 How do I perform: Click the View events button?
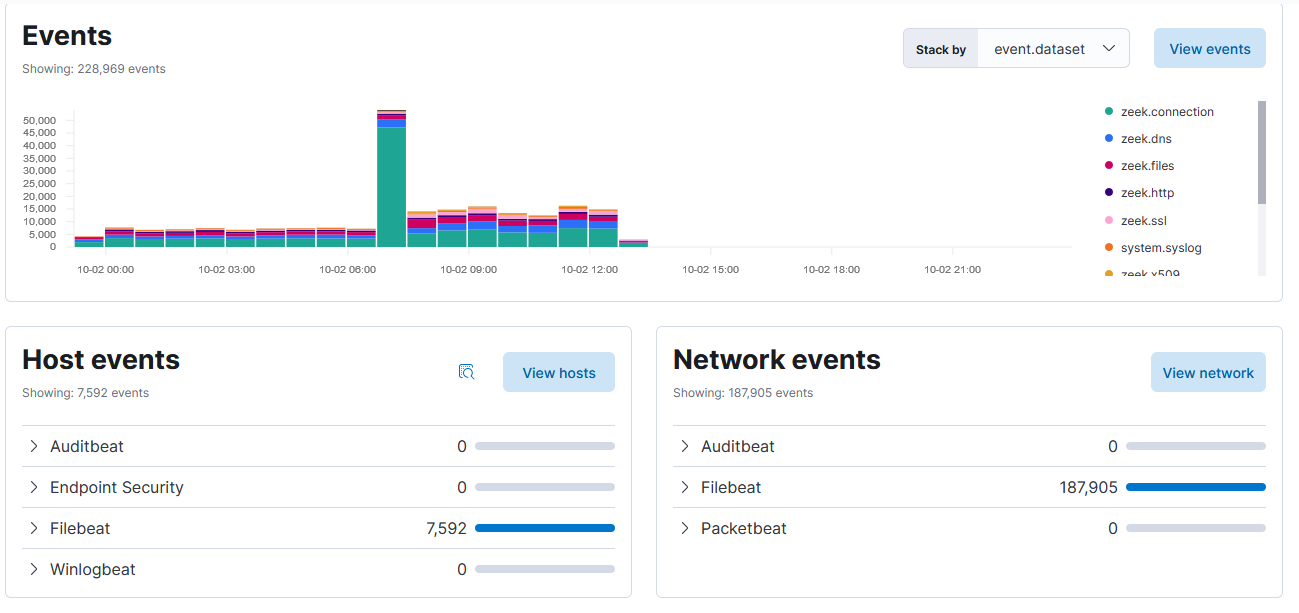(1209, 49)
